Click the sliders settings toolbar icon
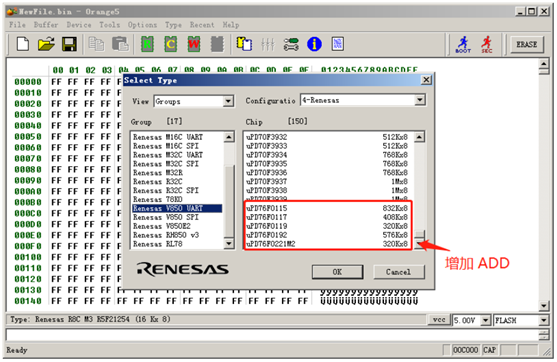The width and height of the screenshot is (557, 362). coord(267,44)
